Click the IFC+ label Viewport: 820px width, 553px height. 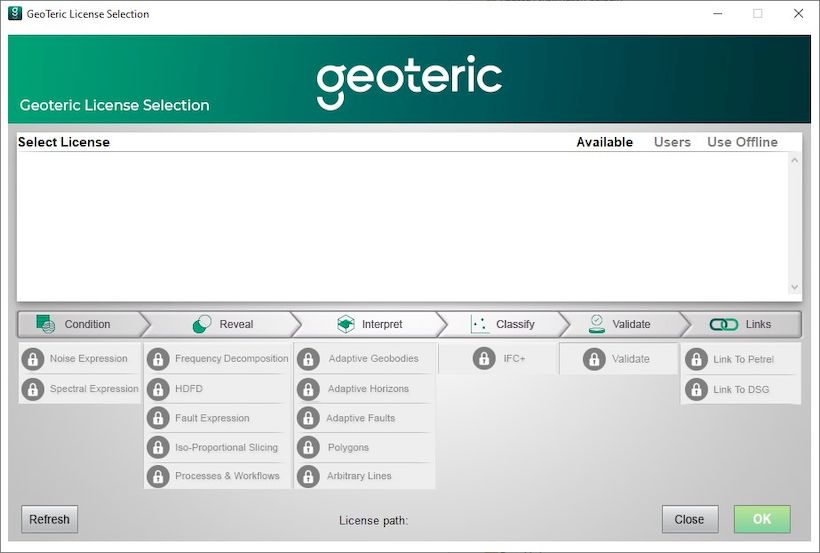(x=514, y=358)
